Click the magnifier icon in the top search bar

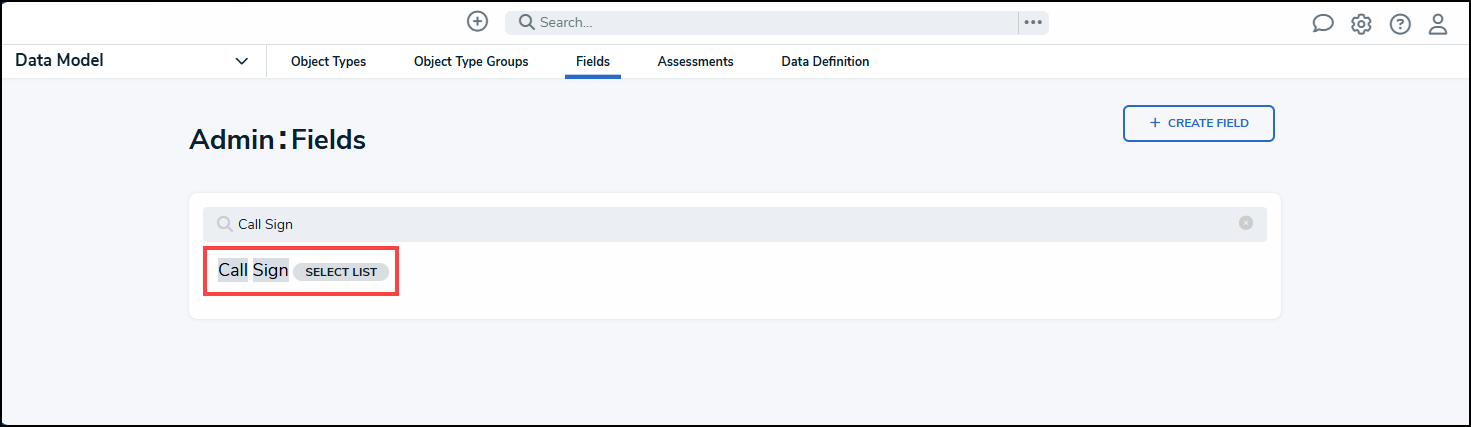pyautogui.click(x=526, y=22)
